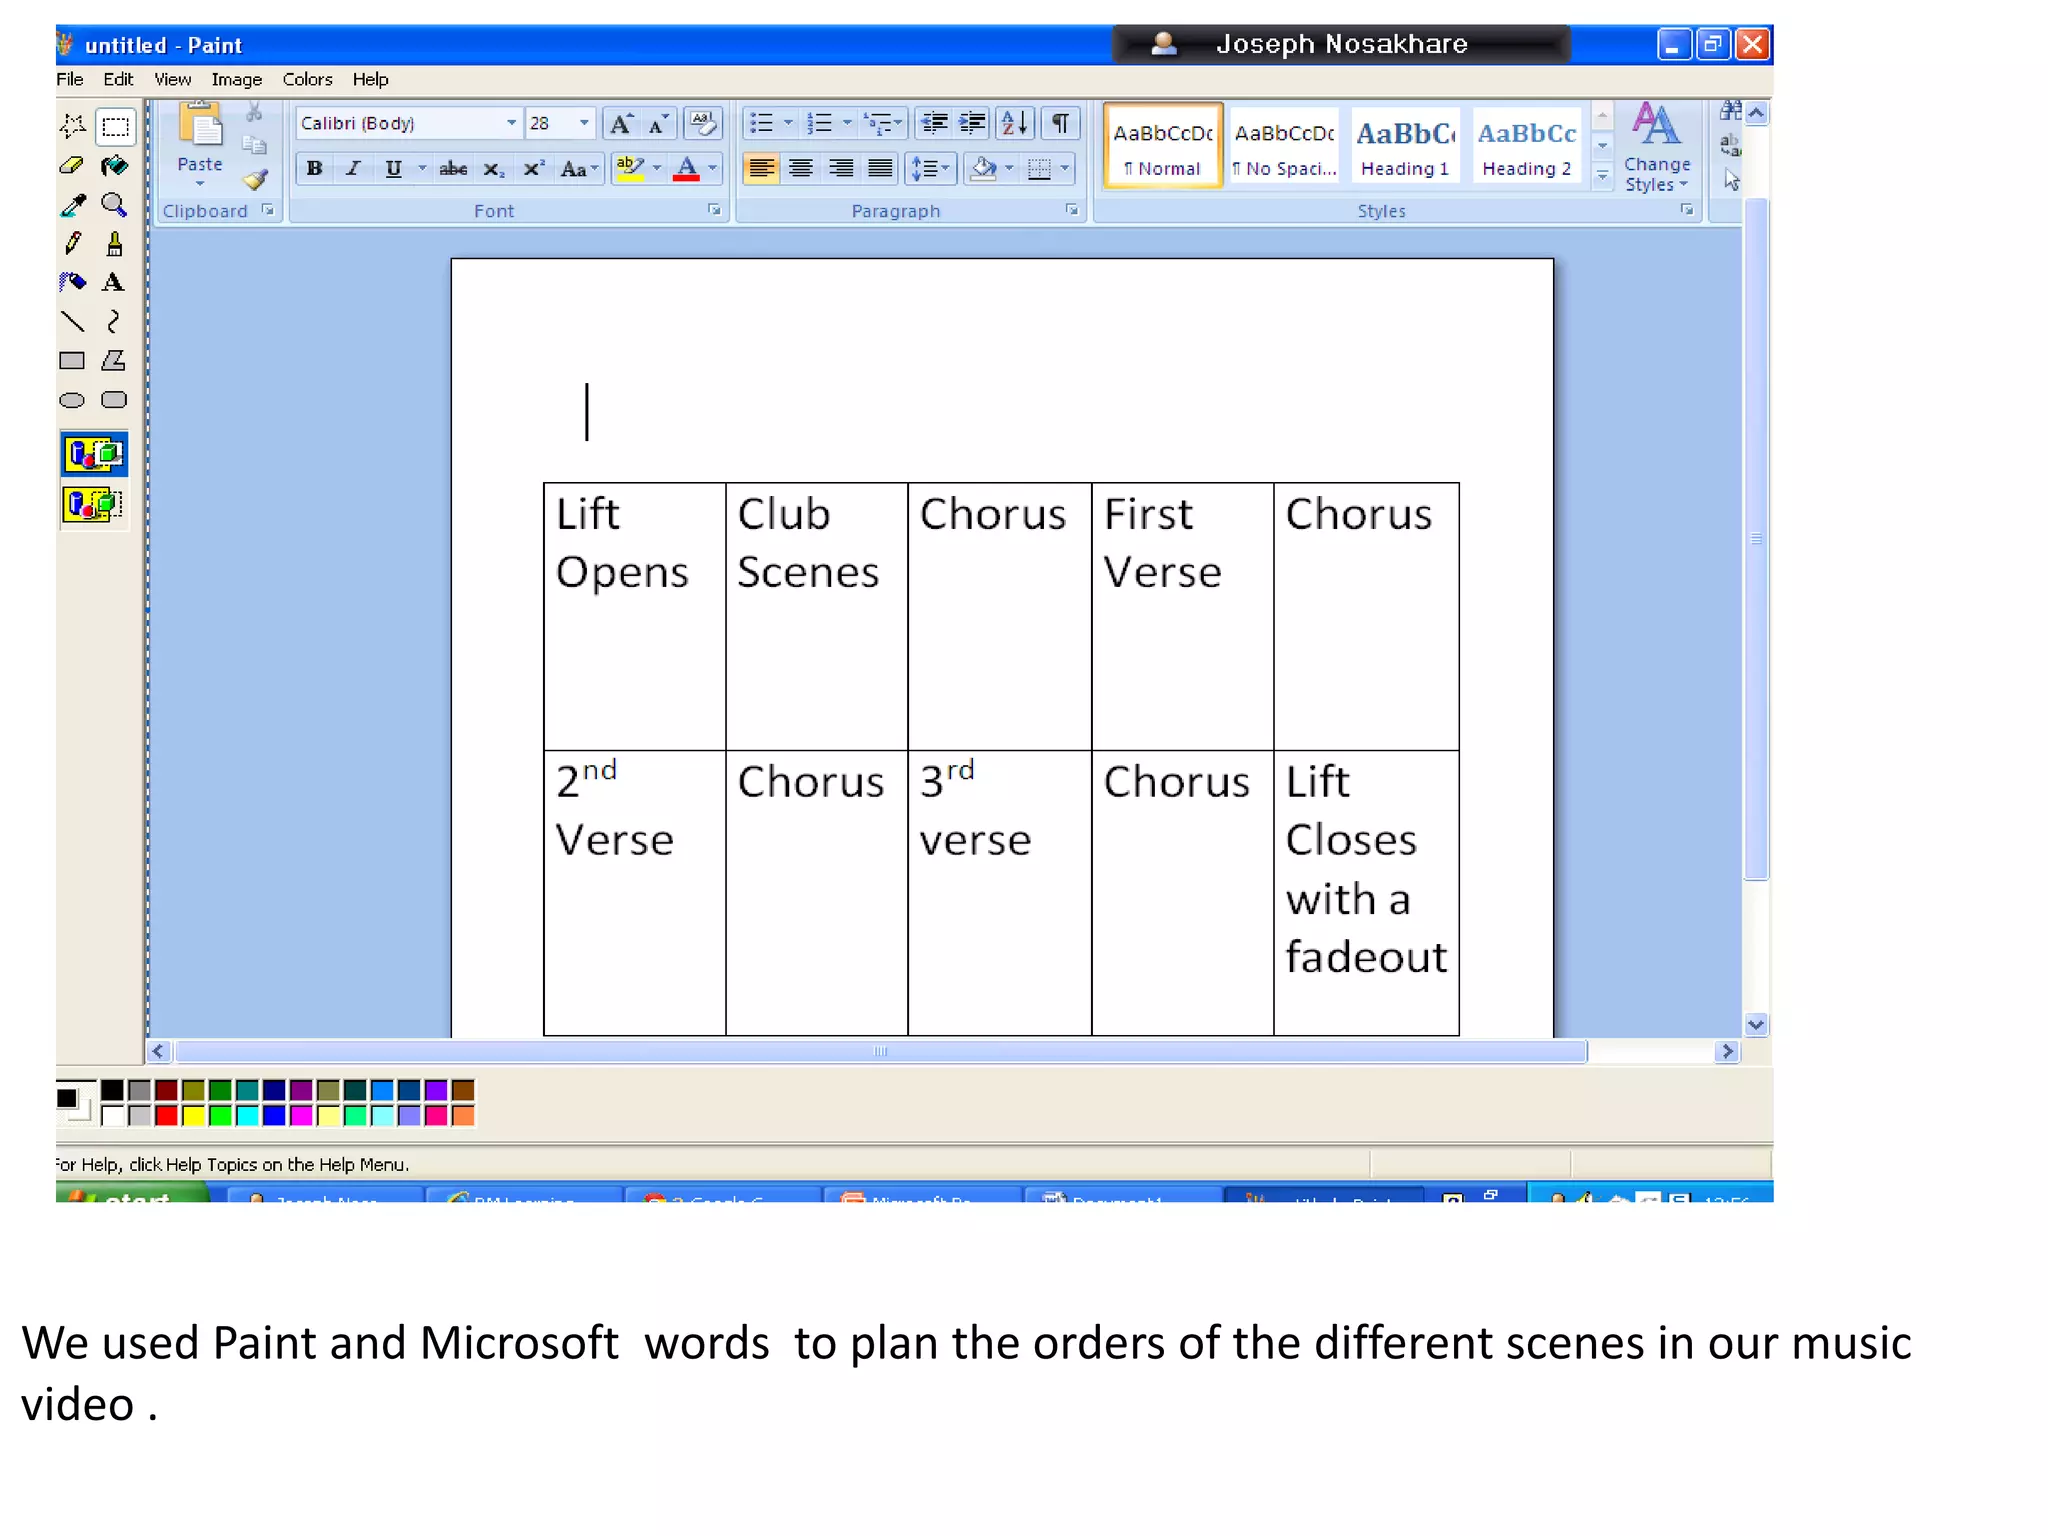2048x1536 pixels.
Task: Apply the Heading 2 style
Action: tap(1527, 146)
